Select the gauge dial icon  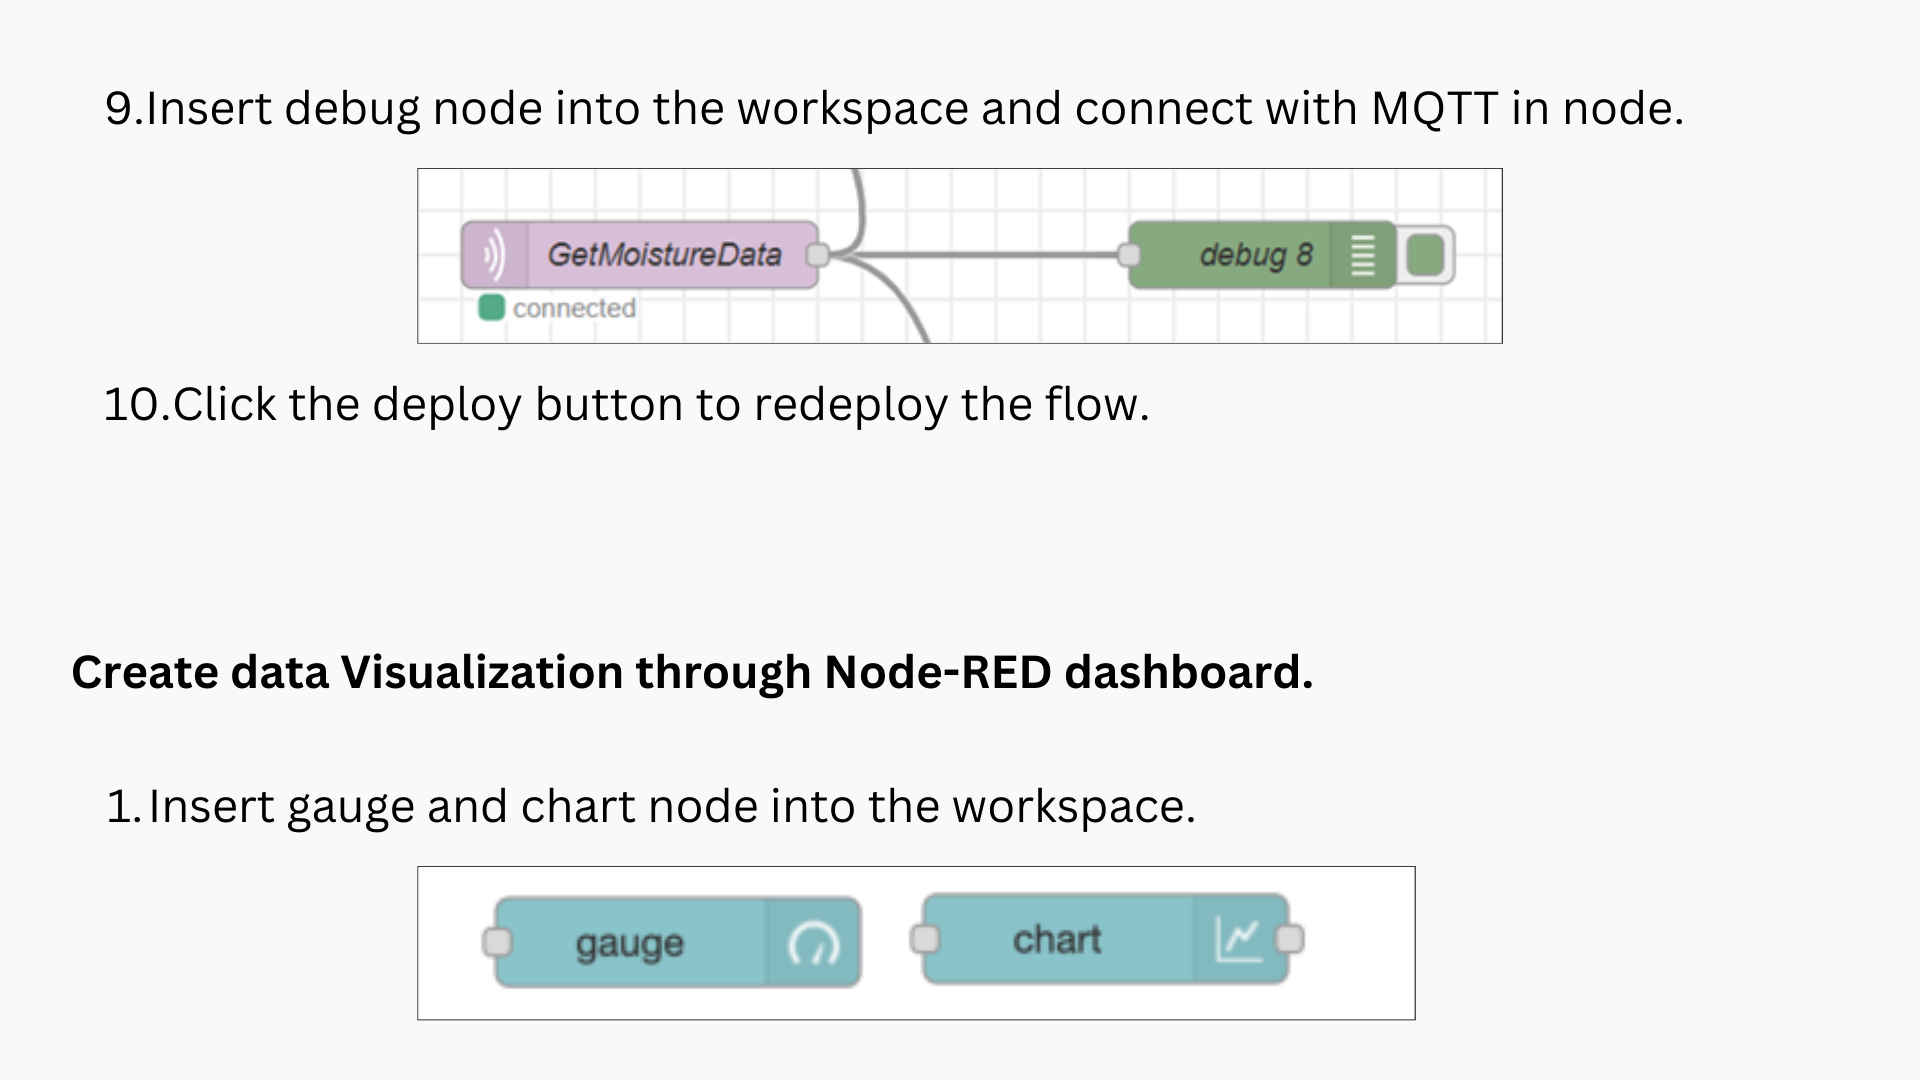pyautogui.click(x=813, y=941)
